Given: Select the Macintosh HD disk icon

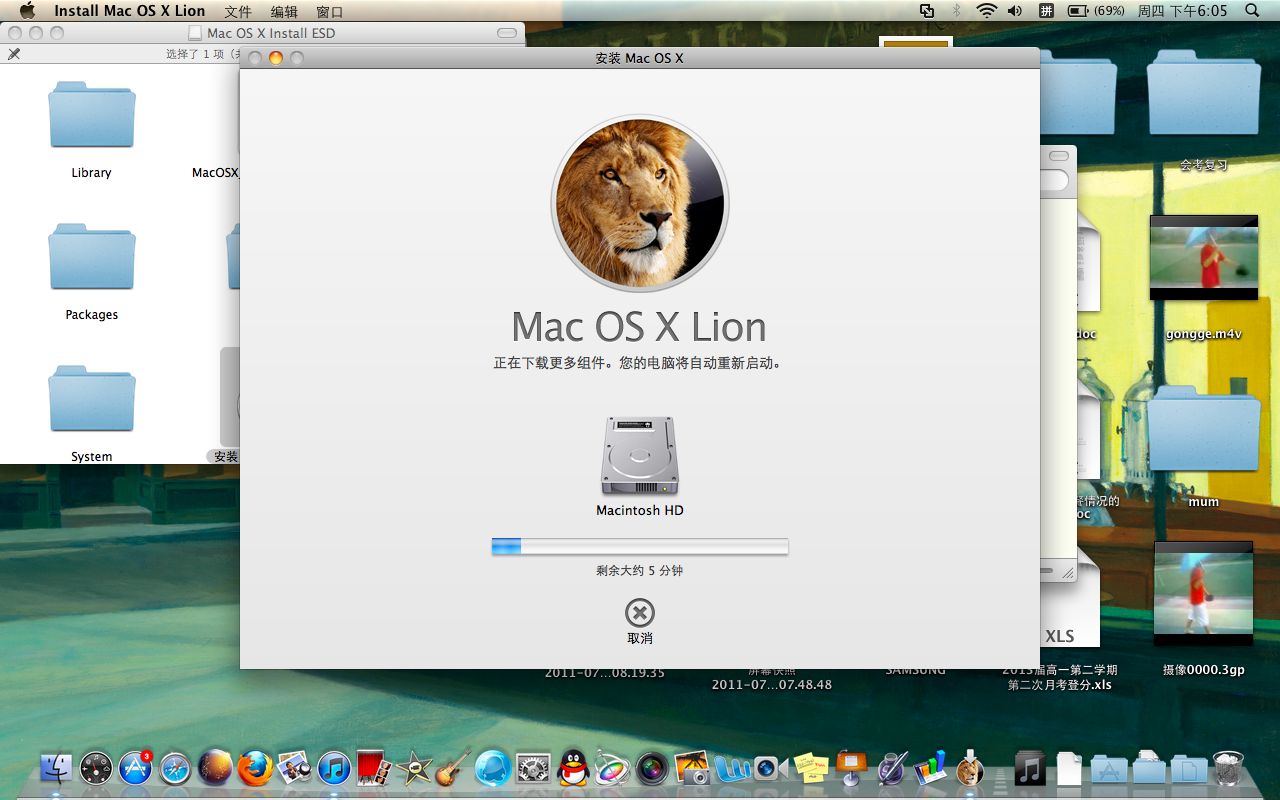Looking at the screenshot, I should point(640,456).
